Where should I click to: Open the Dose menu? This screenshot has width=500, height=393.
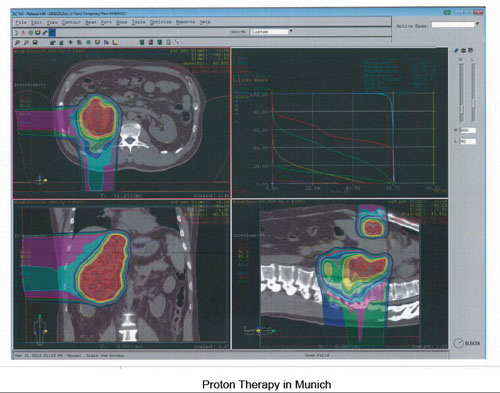pos(122,22)
